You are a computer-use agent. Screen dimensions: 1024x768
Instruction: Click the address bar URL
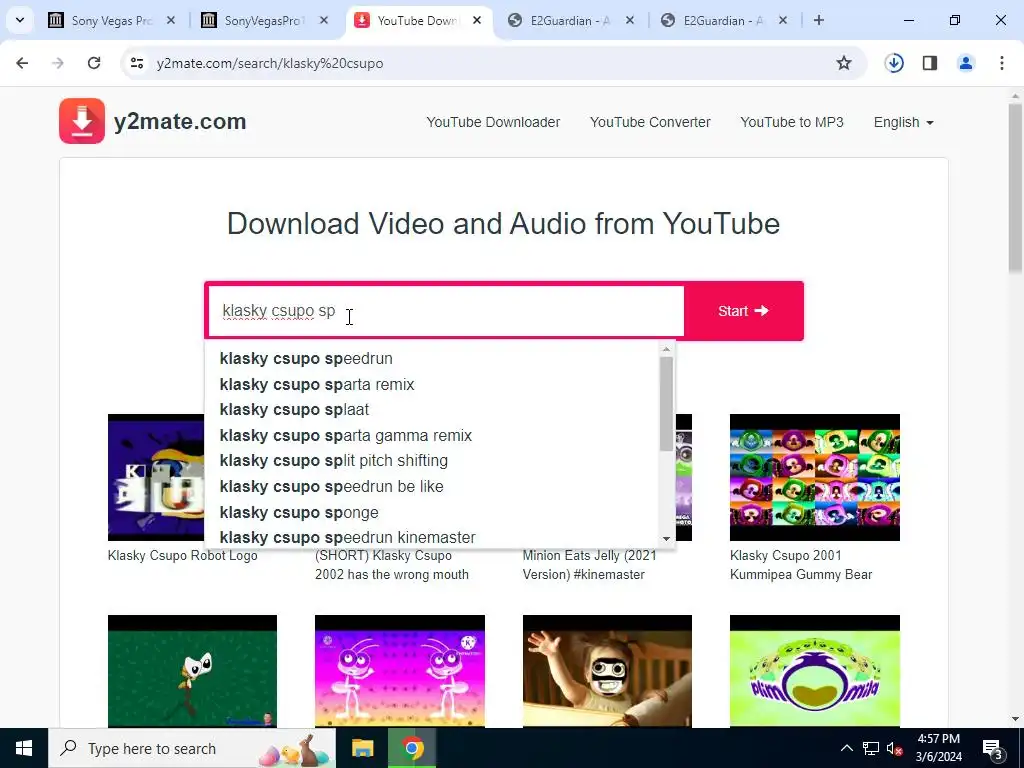click(x=270, y=63)
